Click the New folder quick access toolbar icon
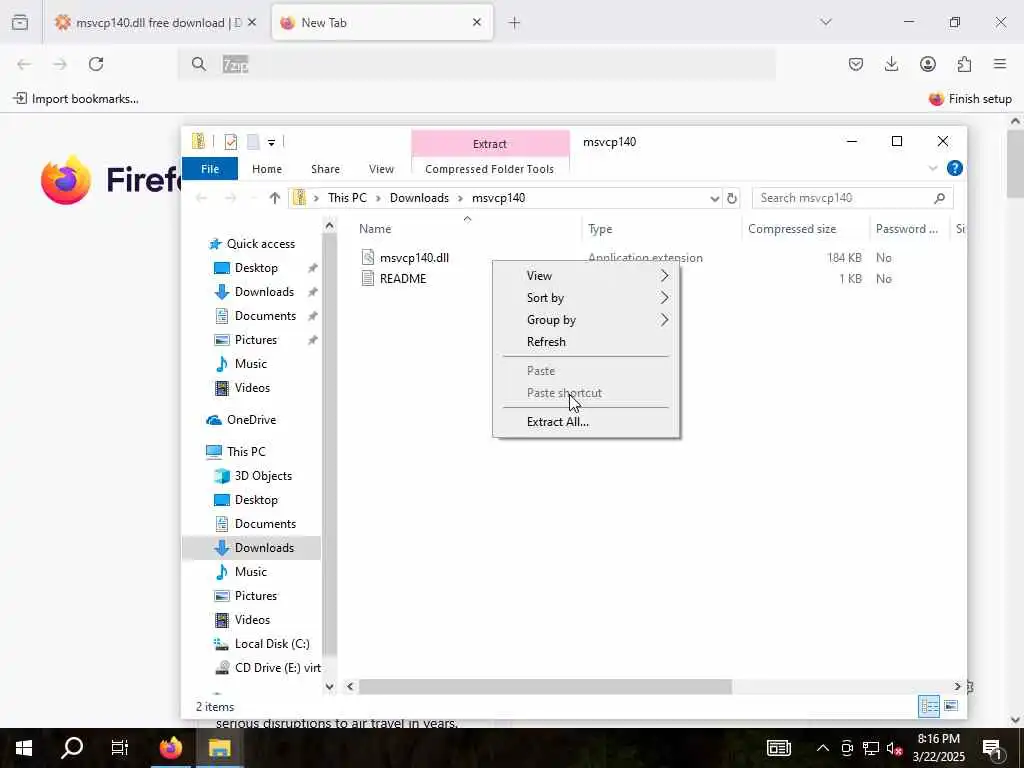This screenshot has width=1024, height=768. (253, 142)
